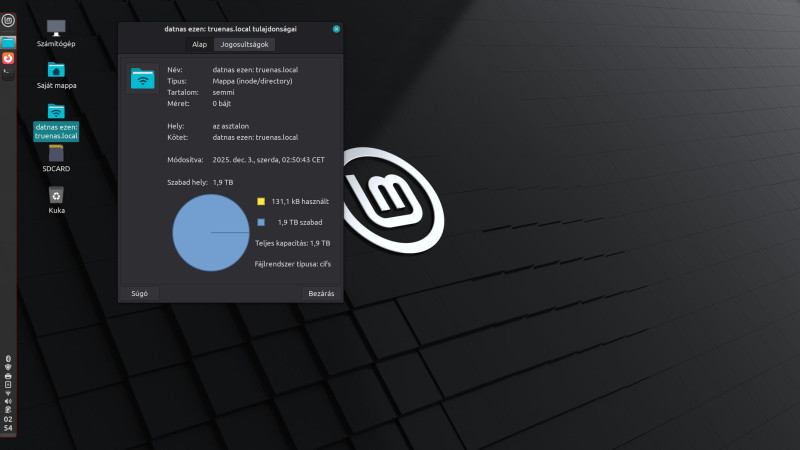The width and height of the screenshot is (800, 450).
Task: Click the network folder icon in the properties dialog
Action: (142, 79)
